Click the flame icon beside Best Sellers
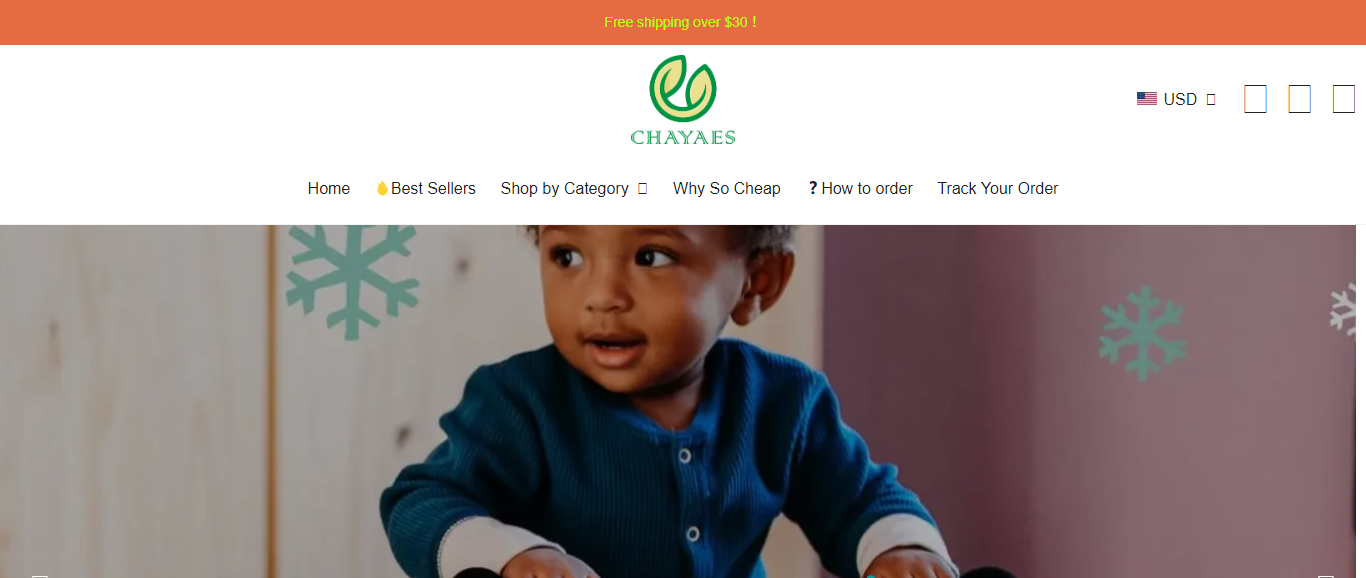 tap(382, 188)
